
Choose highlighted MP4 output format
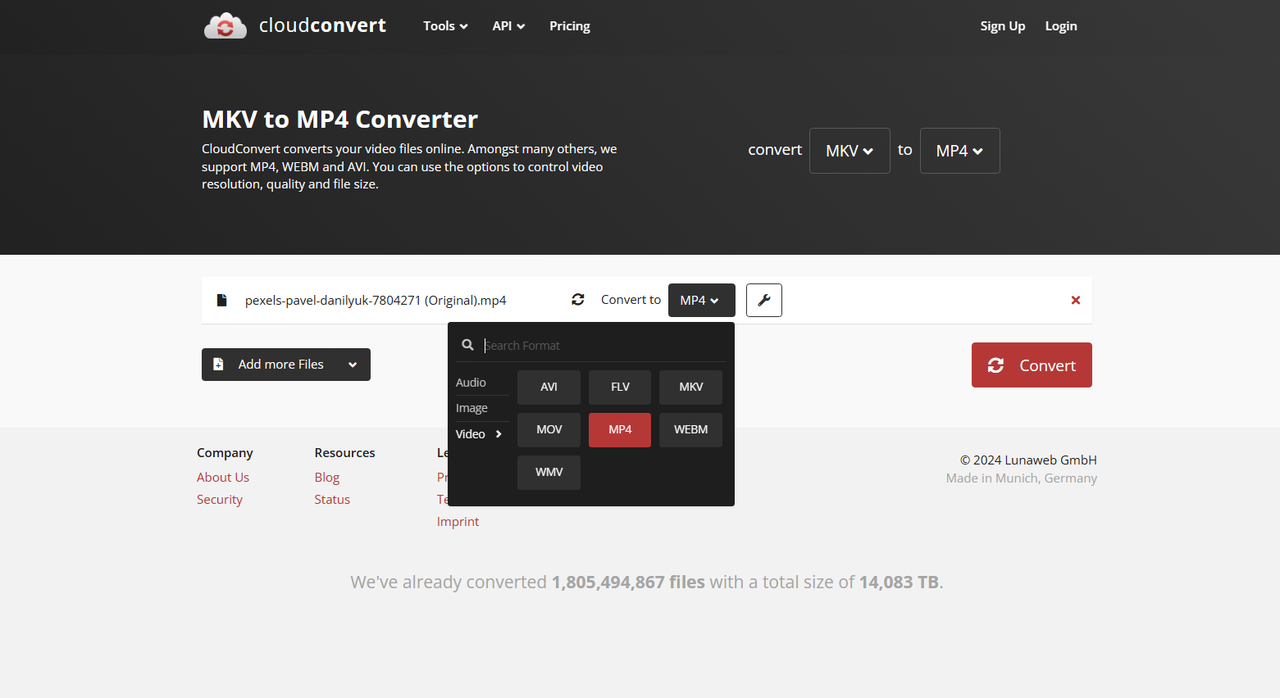pyautogui.click(x=620, y=430)
